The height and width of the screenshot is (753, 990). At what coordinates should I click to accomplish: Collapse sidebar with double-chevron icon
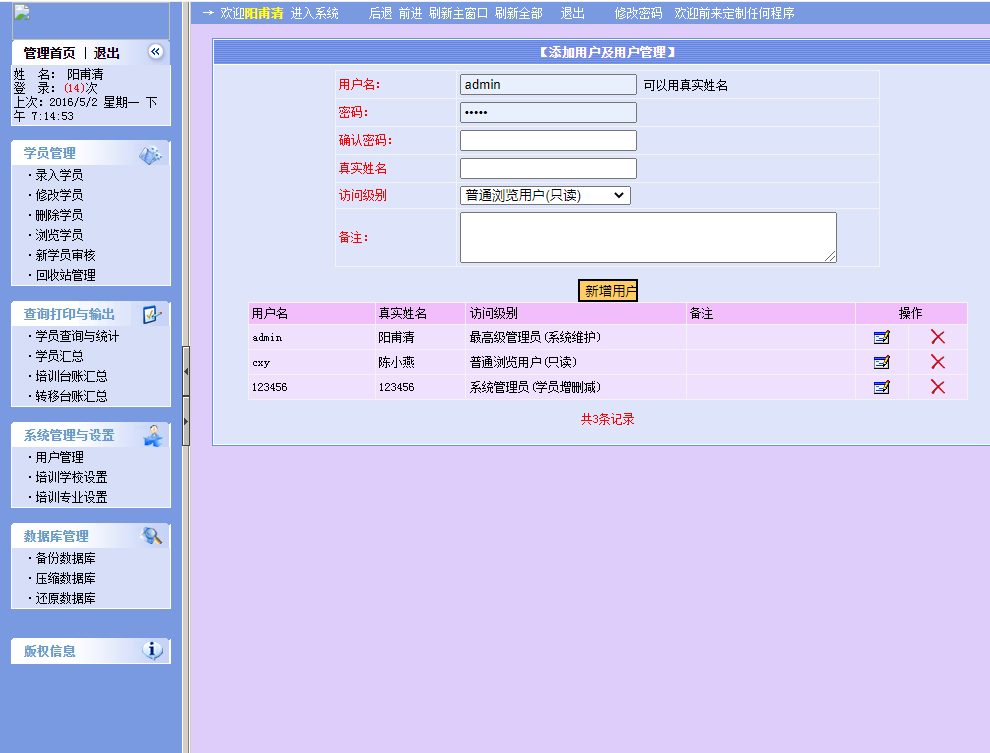155,52
